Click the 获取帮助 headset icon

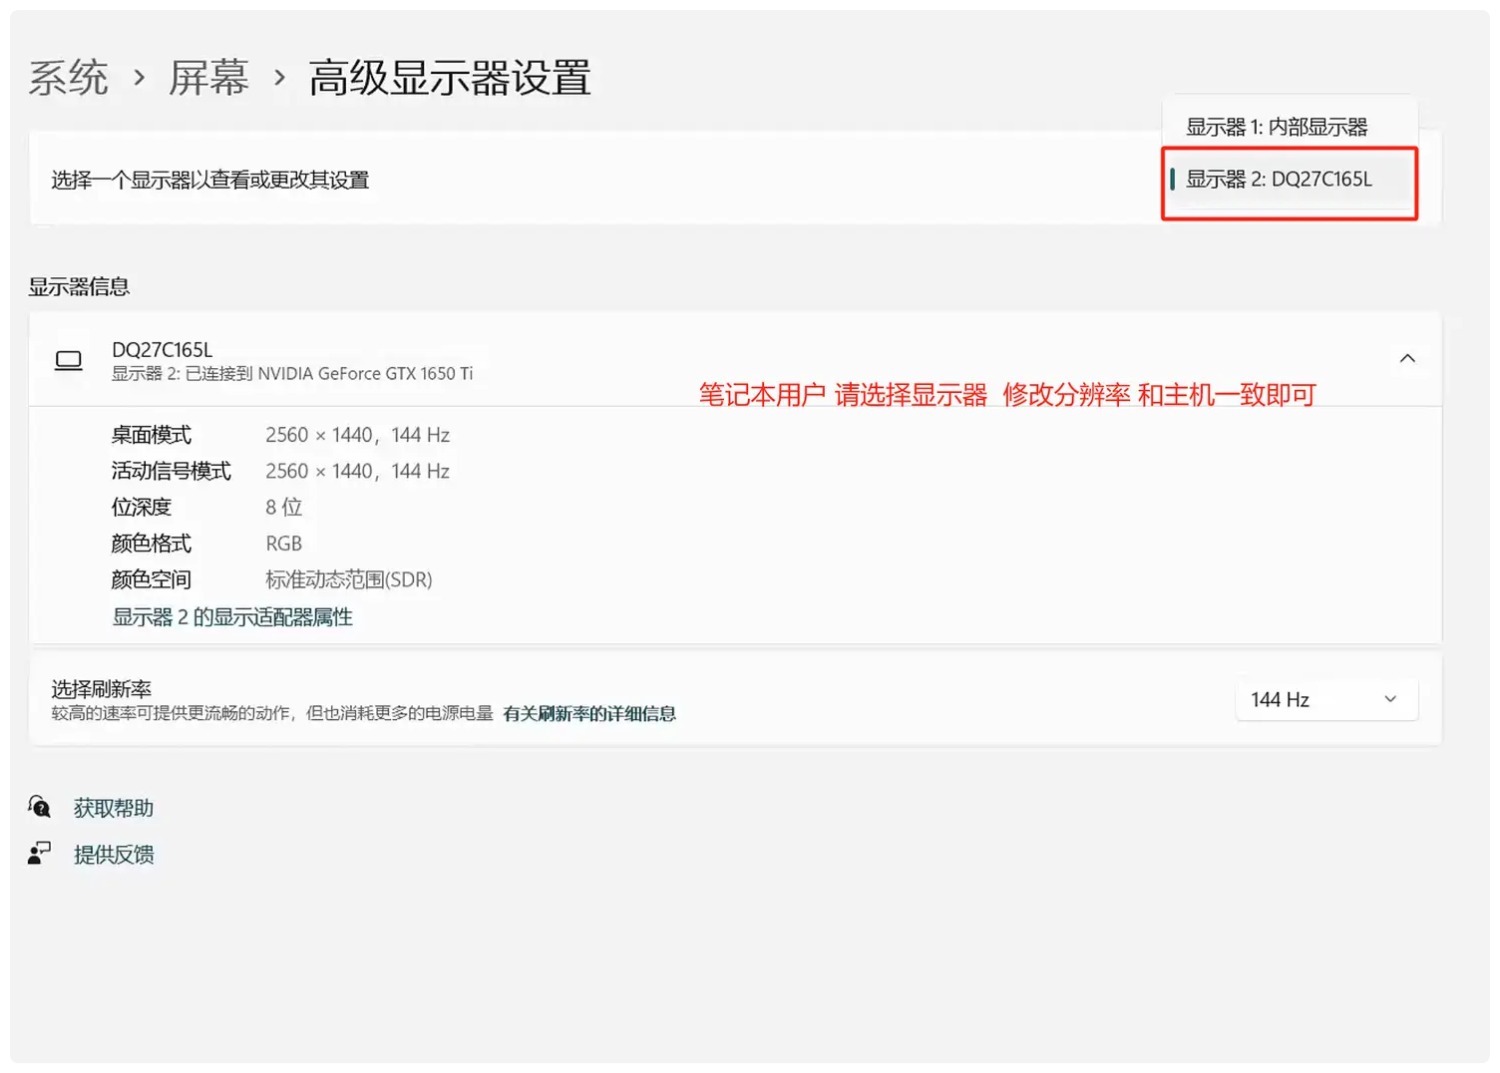click(x=39, y=806)
